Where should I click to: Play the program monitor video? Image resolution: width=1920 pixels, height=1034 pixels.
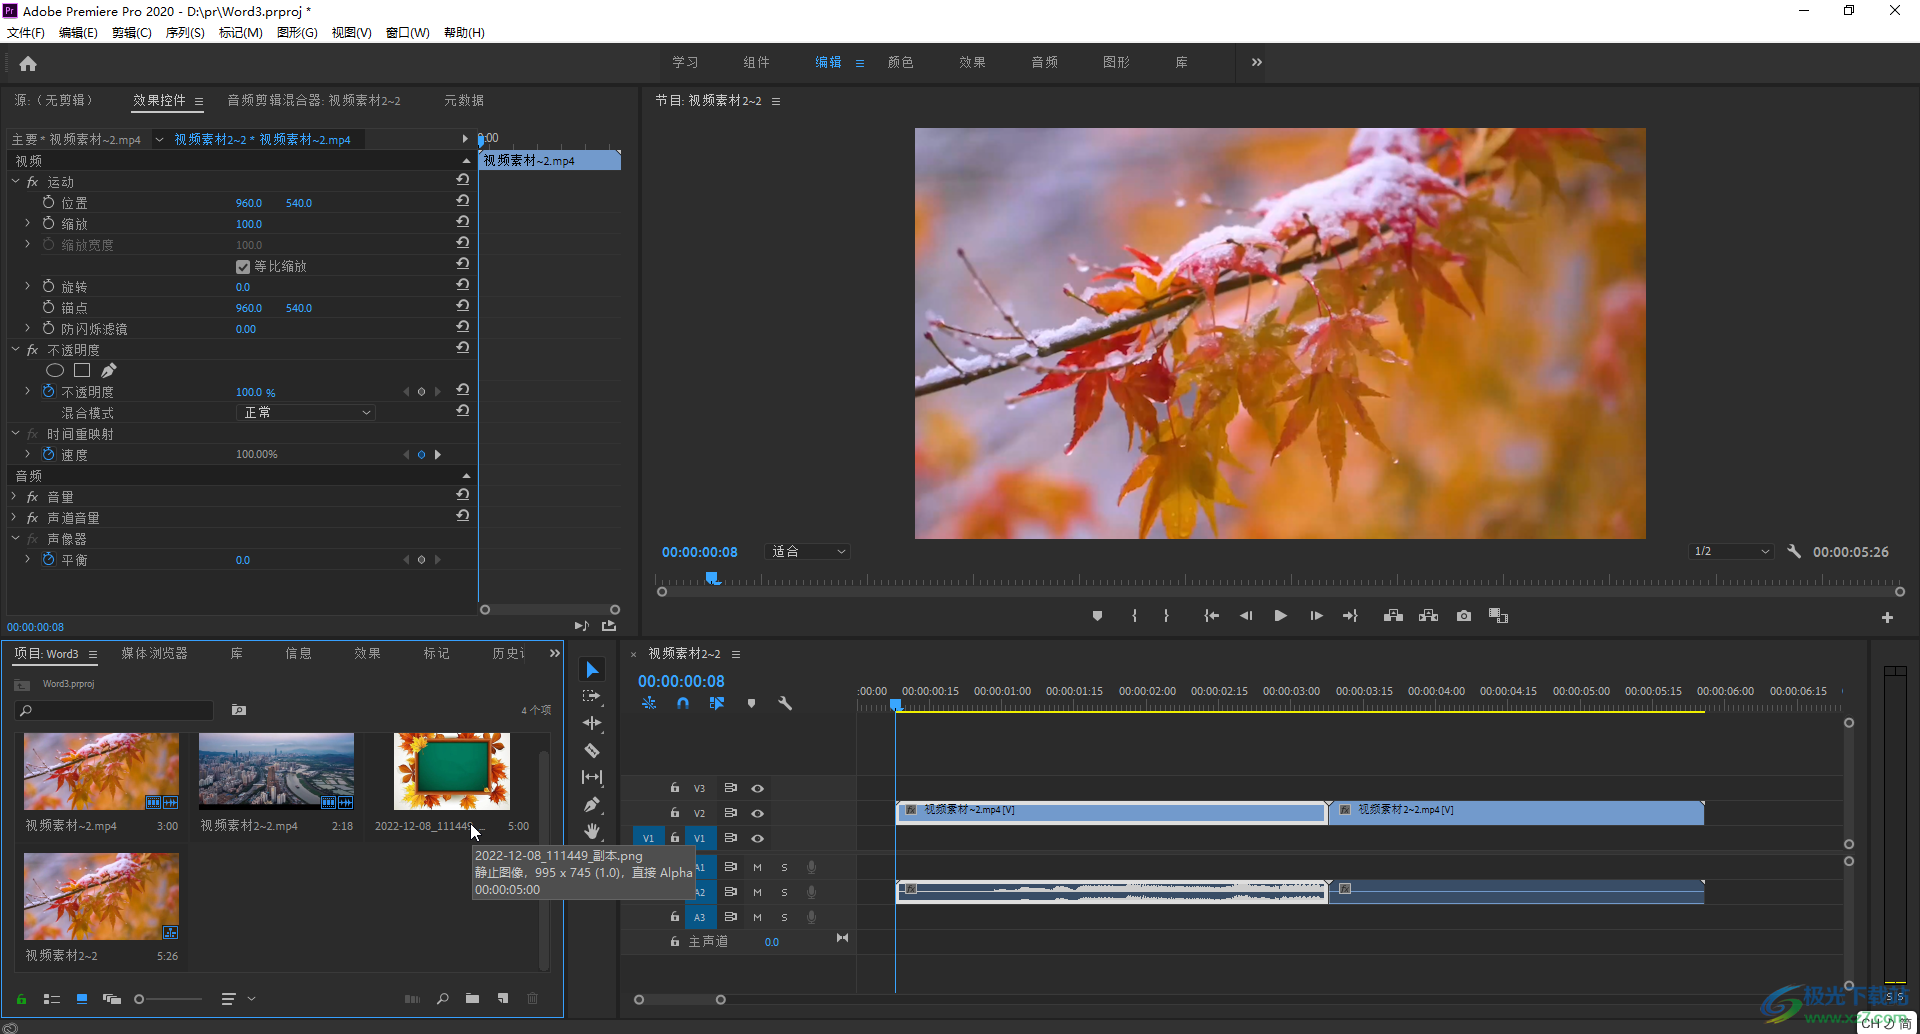1280,616
